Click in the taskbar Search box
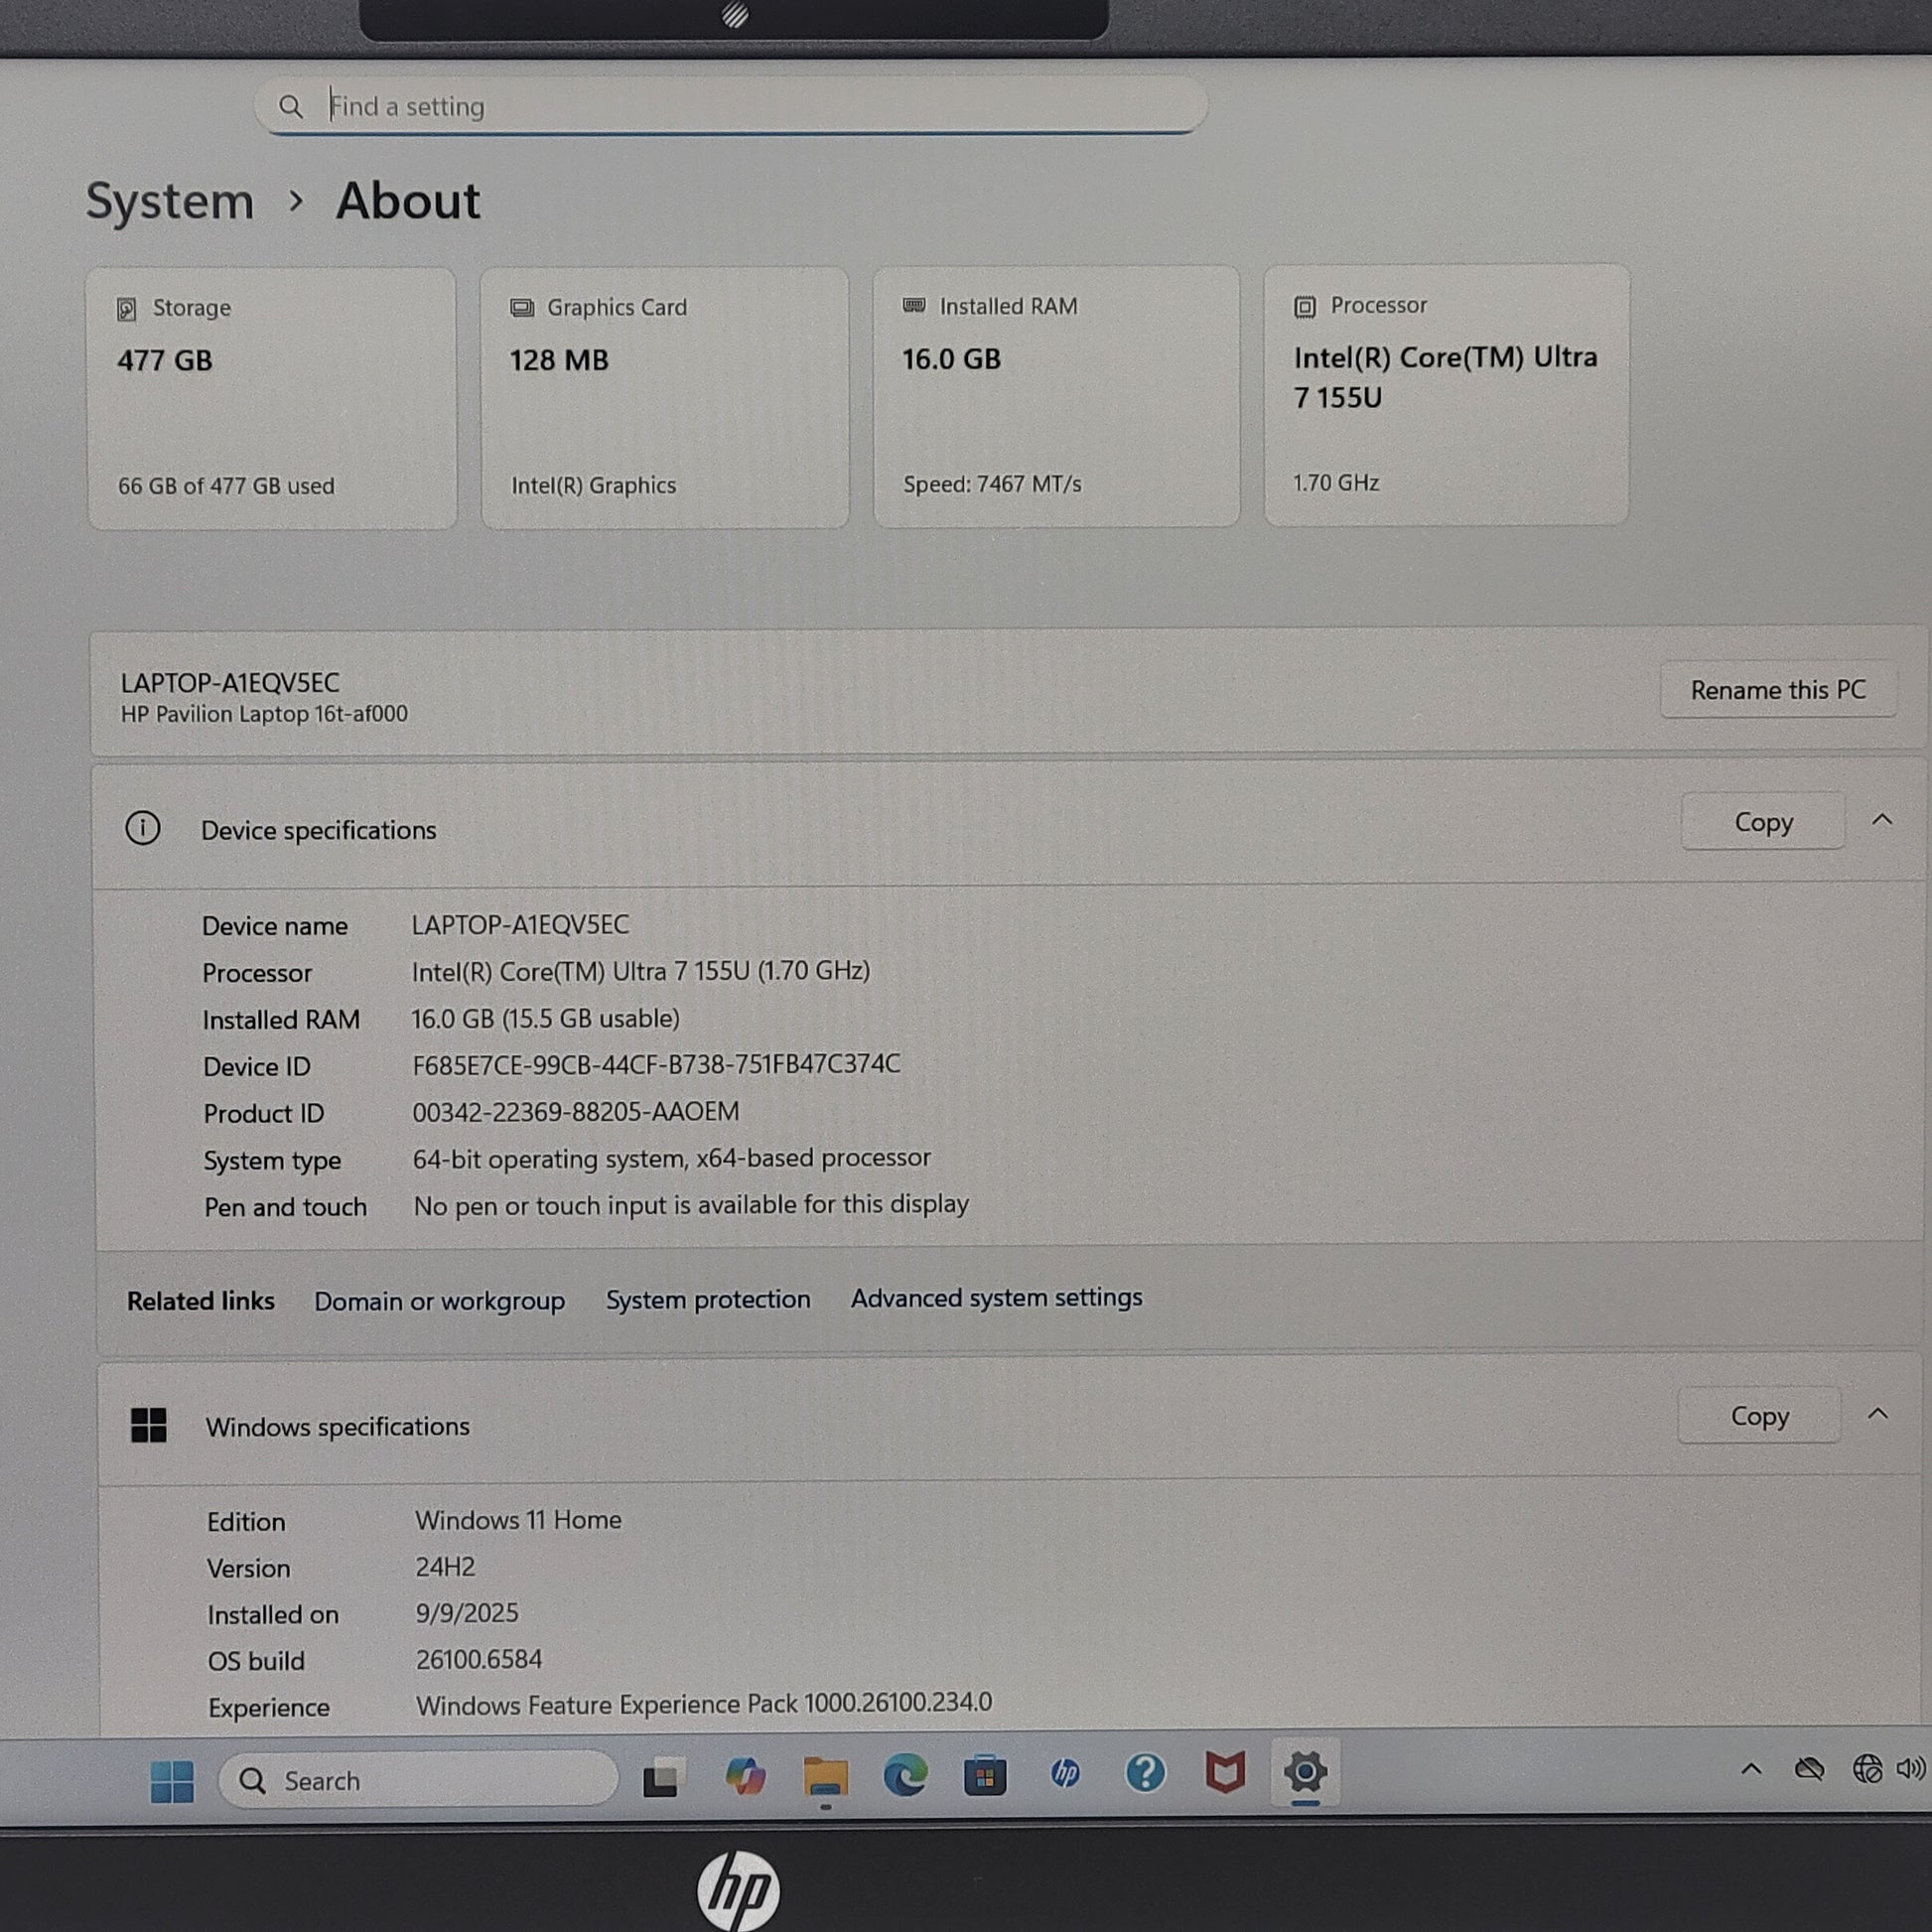The height and width of the screenshot is (1932, 1932). click(x=418, y=1780)
